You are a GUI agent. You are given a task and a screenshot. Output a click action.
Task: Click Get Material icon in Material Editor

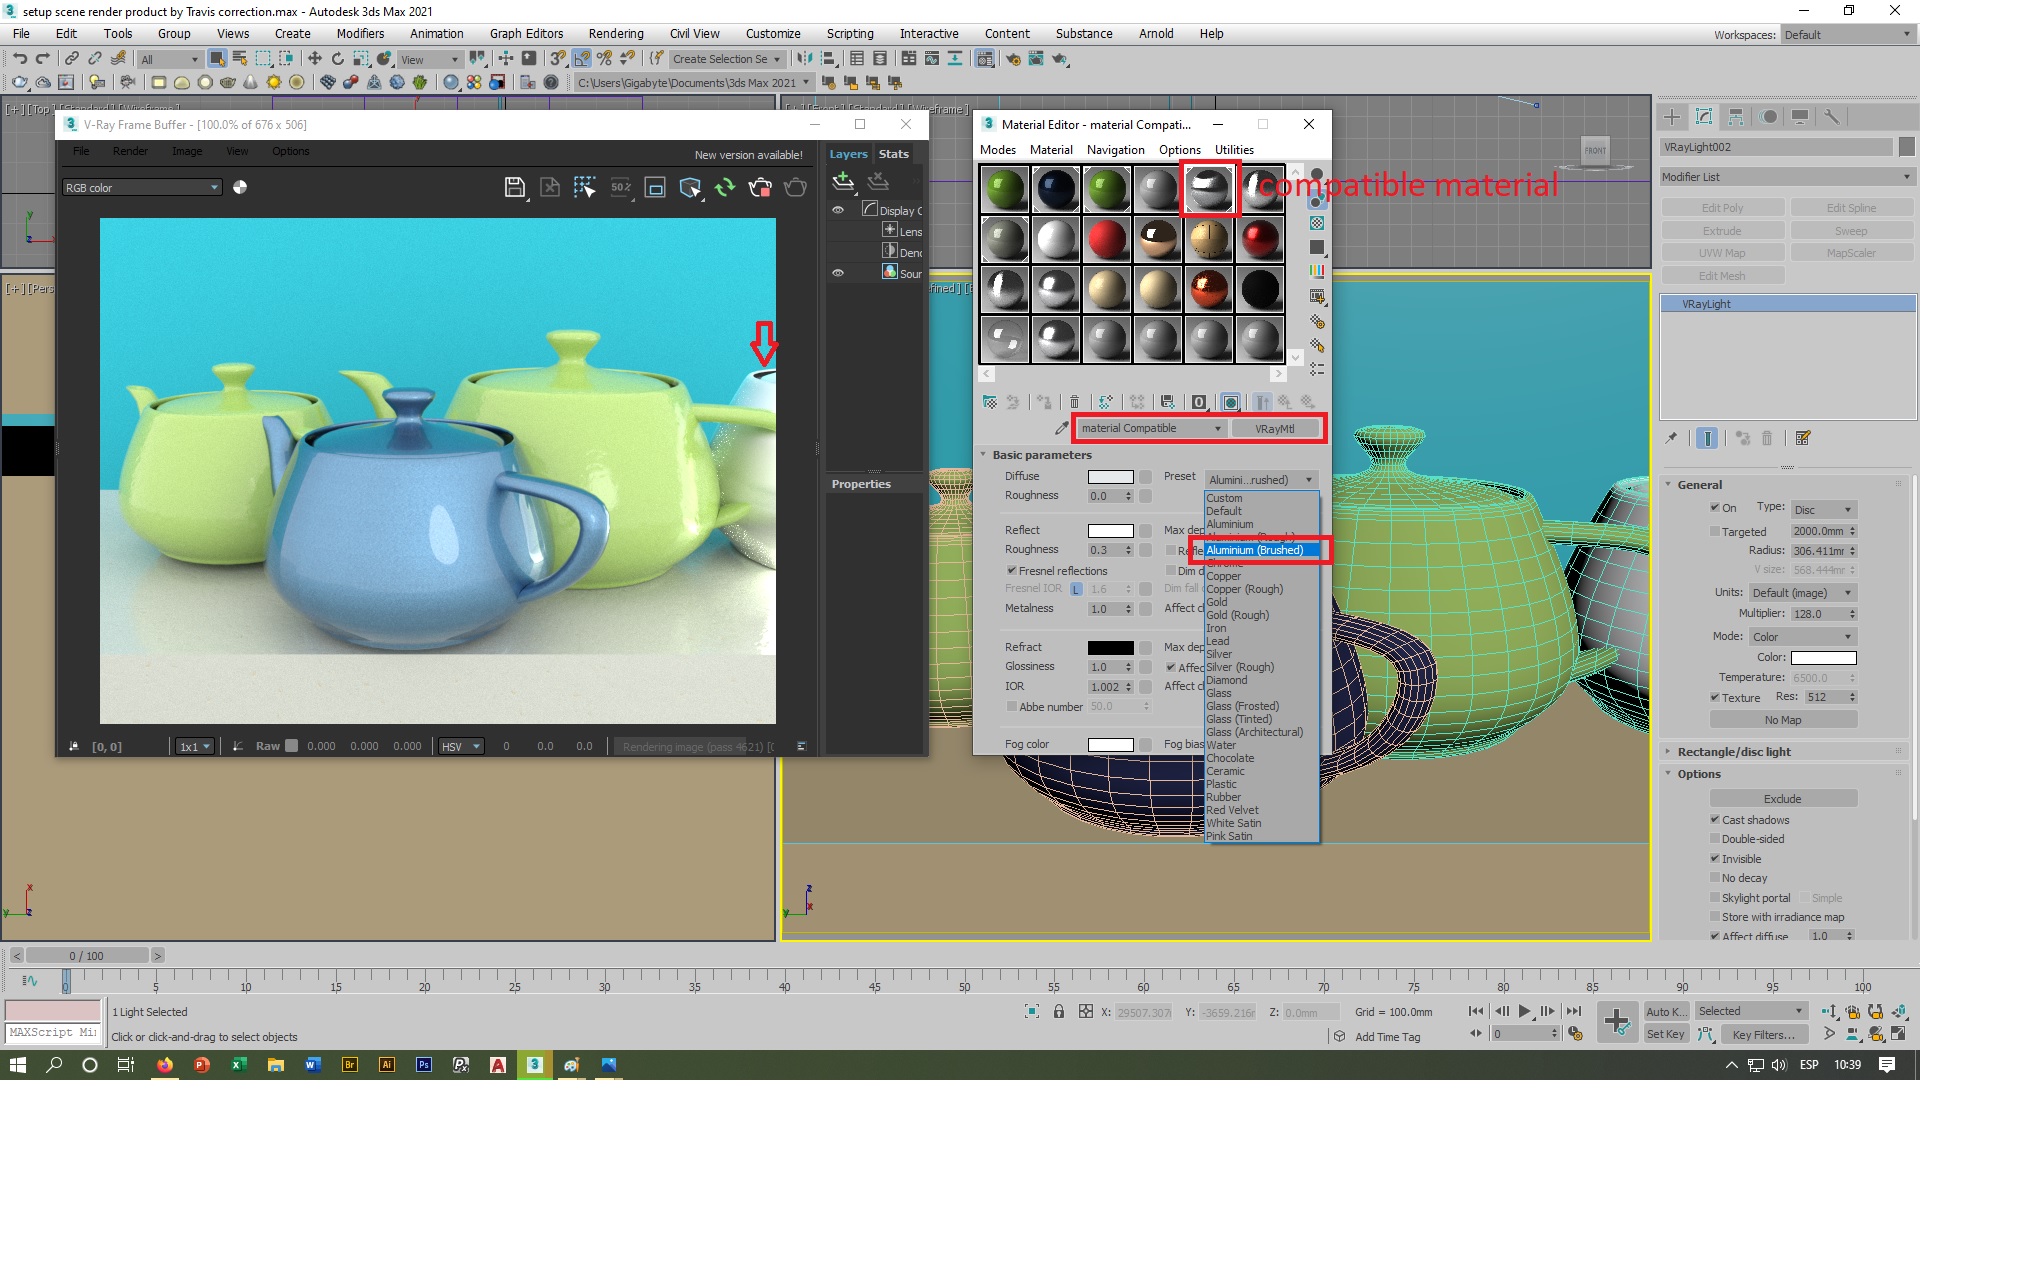pyautogui.click(x=989, y=402)
